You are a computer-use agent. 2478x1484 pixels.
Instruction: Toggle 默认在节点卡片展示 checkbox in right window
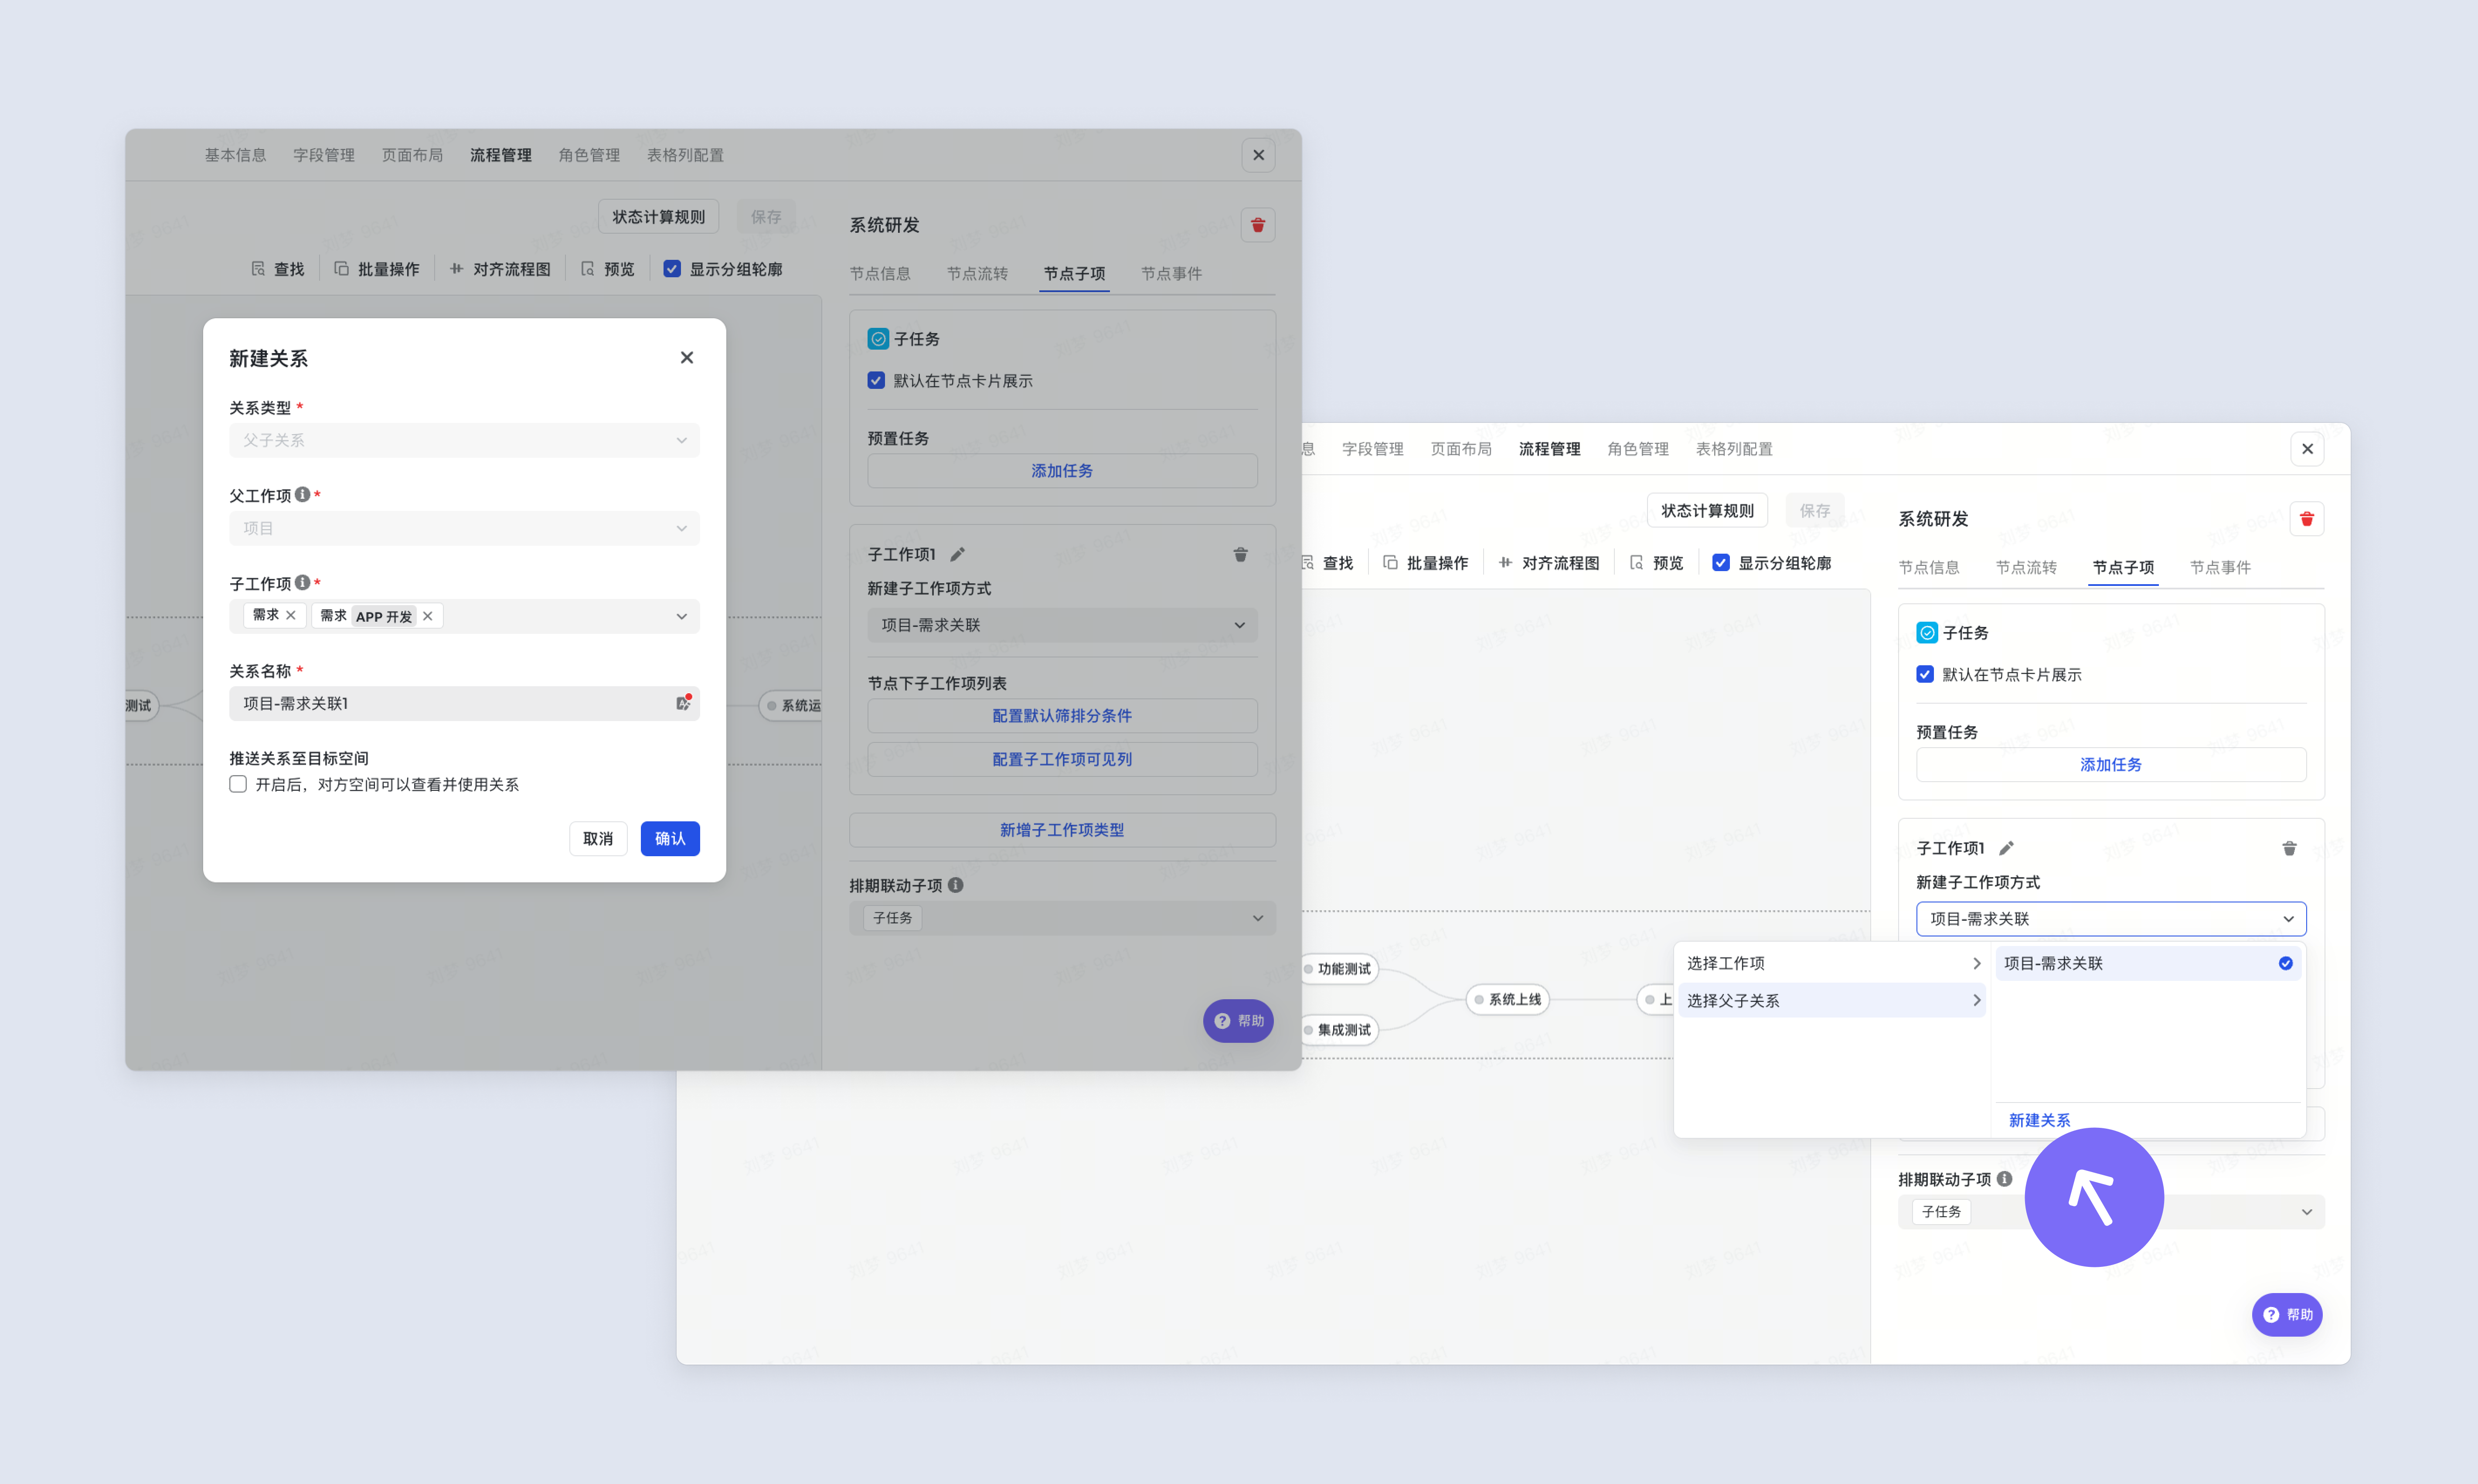pos(1925,675)
